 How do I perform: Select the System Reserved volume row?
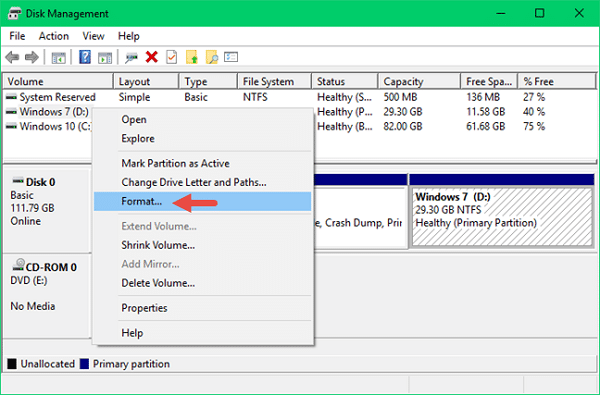[300, 97]
